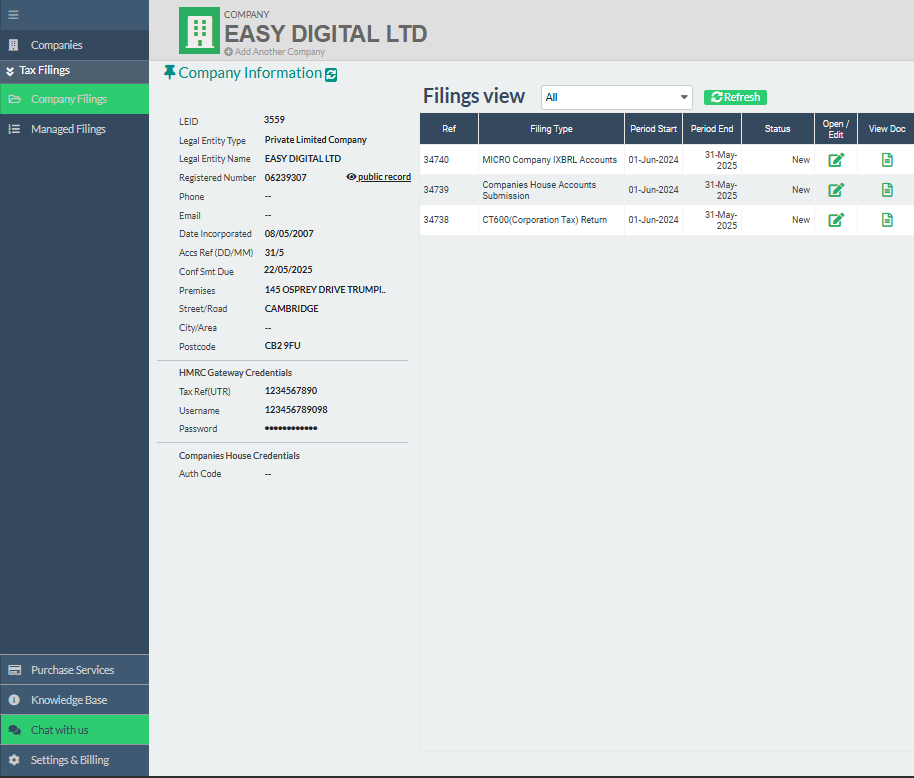Screen dimensions: 914x778
Task: Click the Filing Type column header
Action: pyautogui.click(x=551, y=129)
